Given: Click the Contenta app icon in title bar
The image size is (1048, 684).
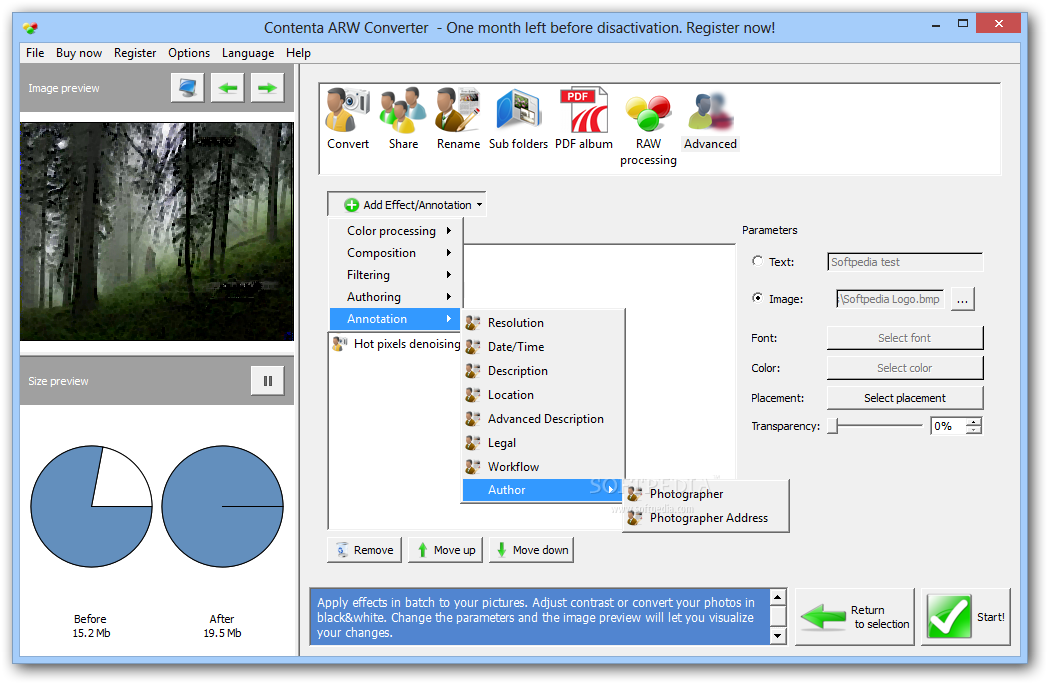Looking at the screenshot, I should 30,28.
